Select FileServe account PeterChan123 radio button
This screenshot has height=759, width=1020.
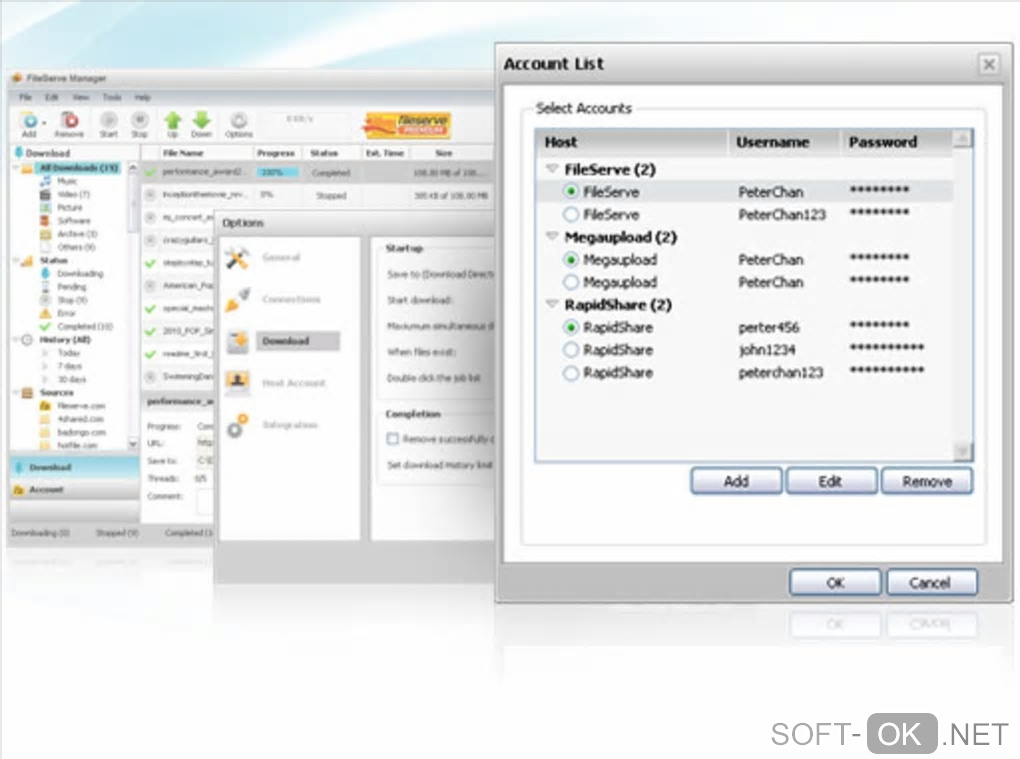(570, 214)
